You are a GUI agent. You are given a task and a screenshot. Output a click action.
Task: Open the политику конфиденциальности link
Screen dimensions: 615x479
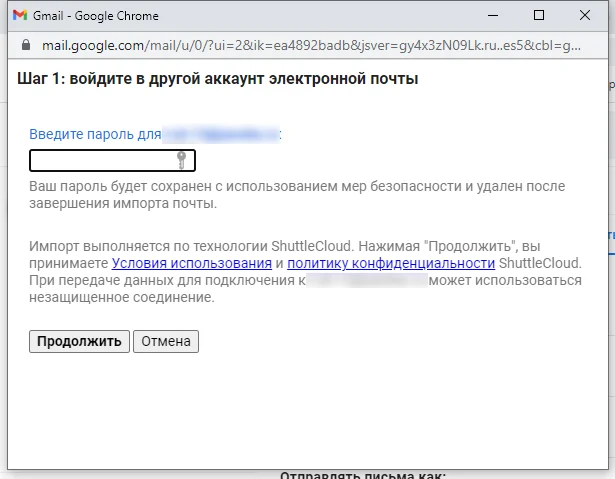pos(391,263)
